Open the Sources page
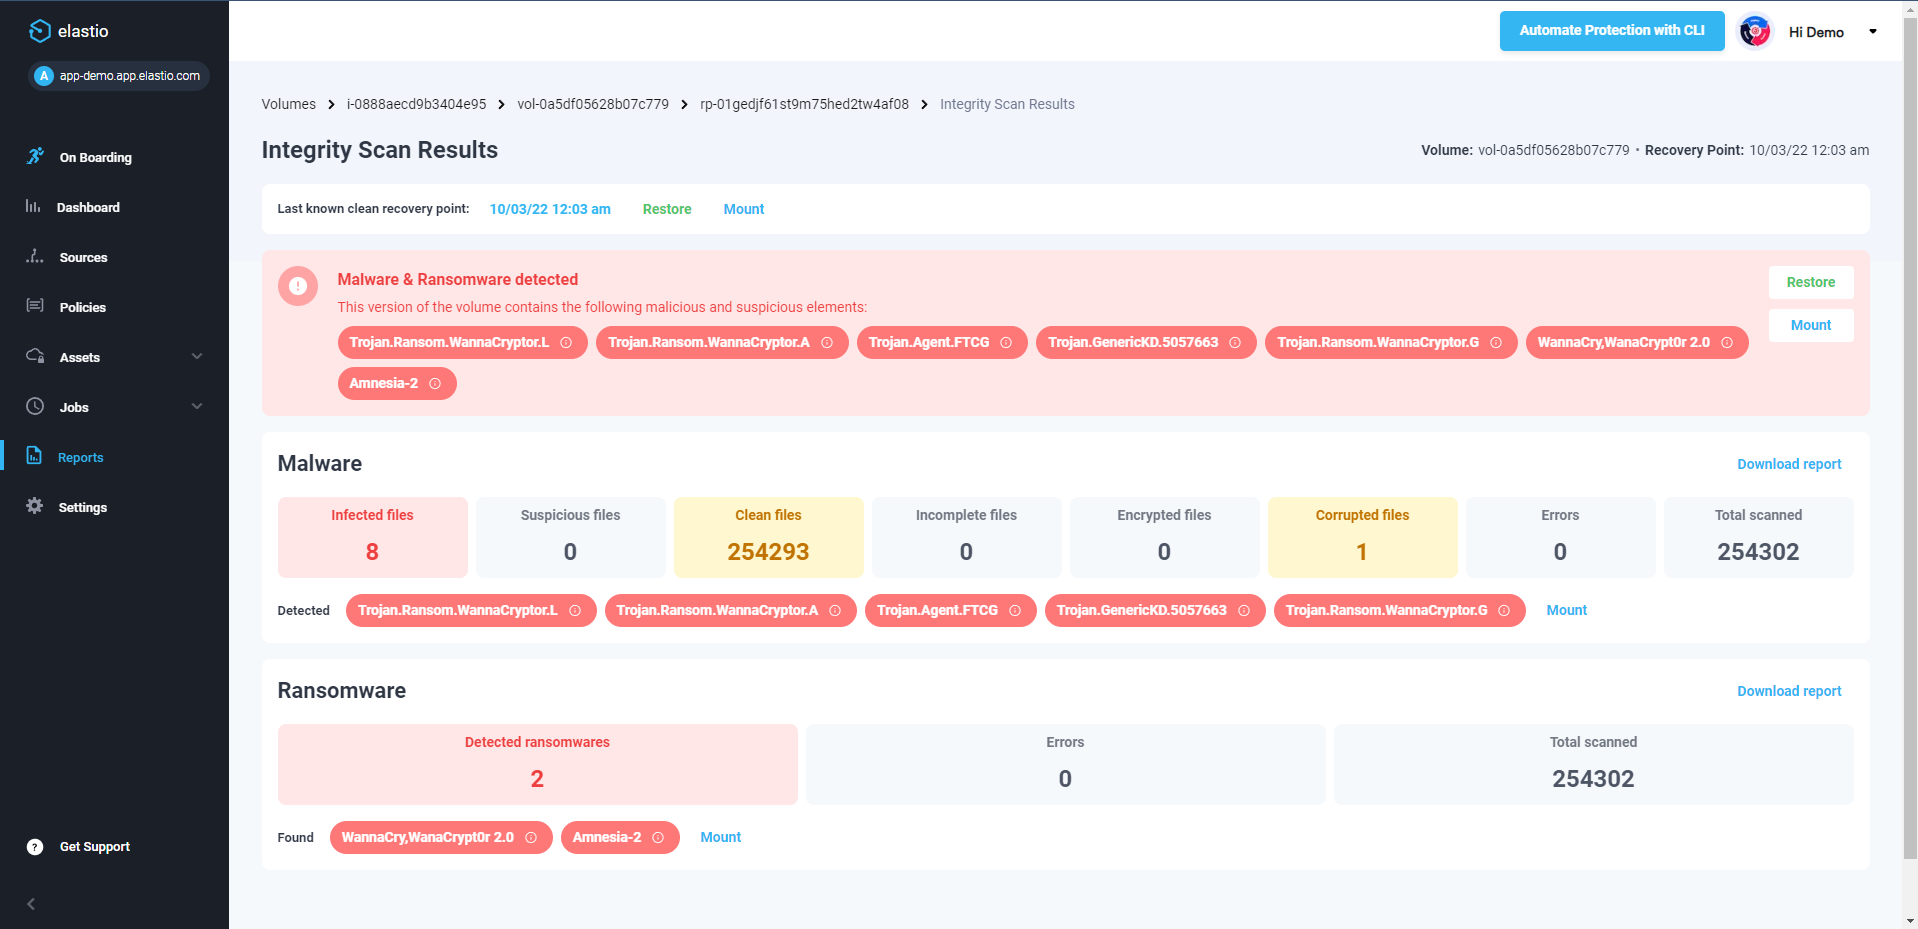 (x=35, y=257)
